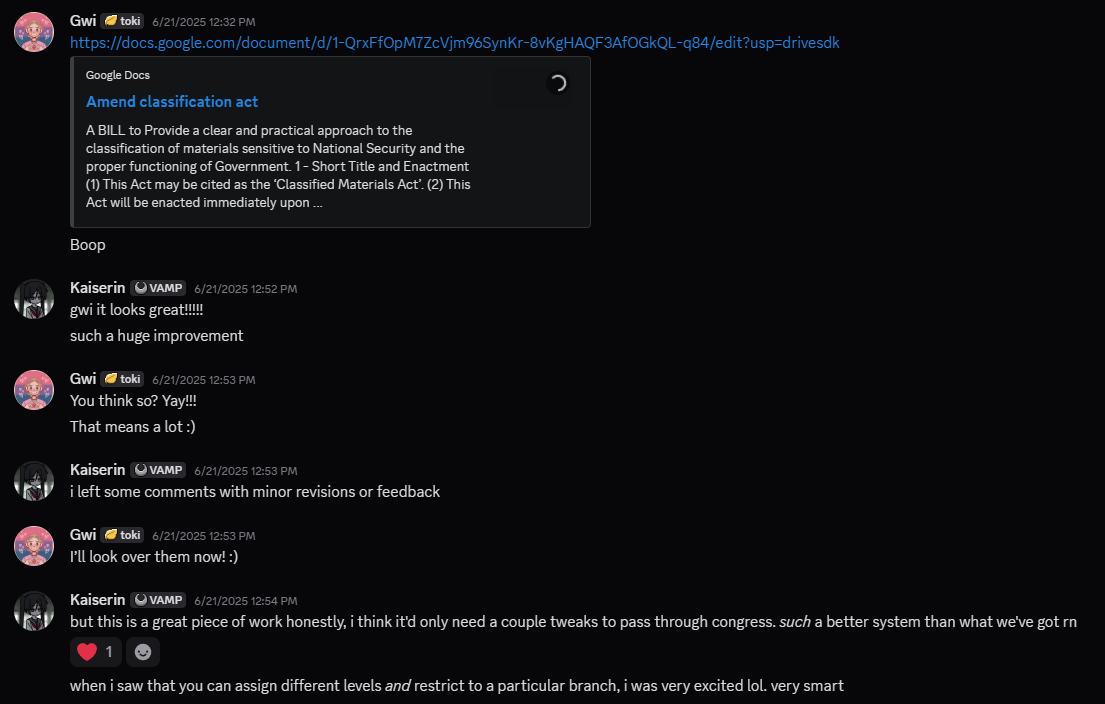1105x704 pixels.
Task: Click Gwi's username on the 12:32 PM message
Action: point(83,20)
